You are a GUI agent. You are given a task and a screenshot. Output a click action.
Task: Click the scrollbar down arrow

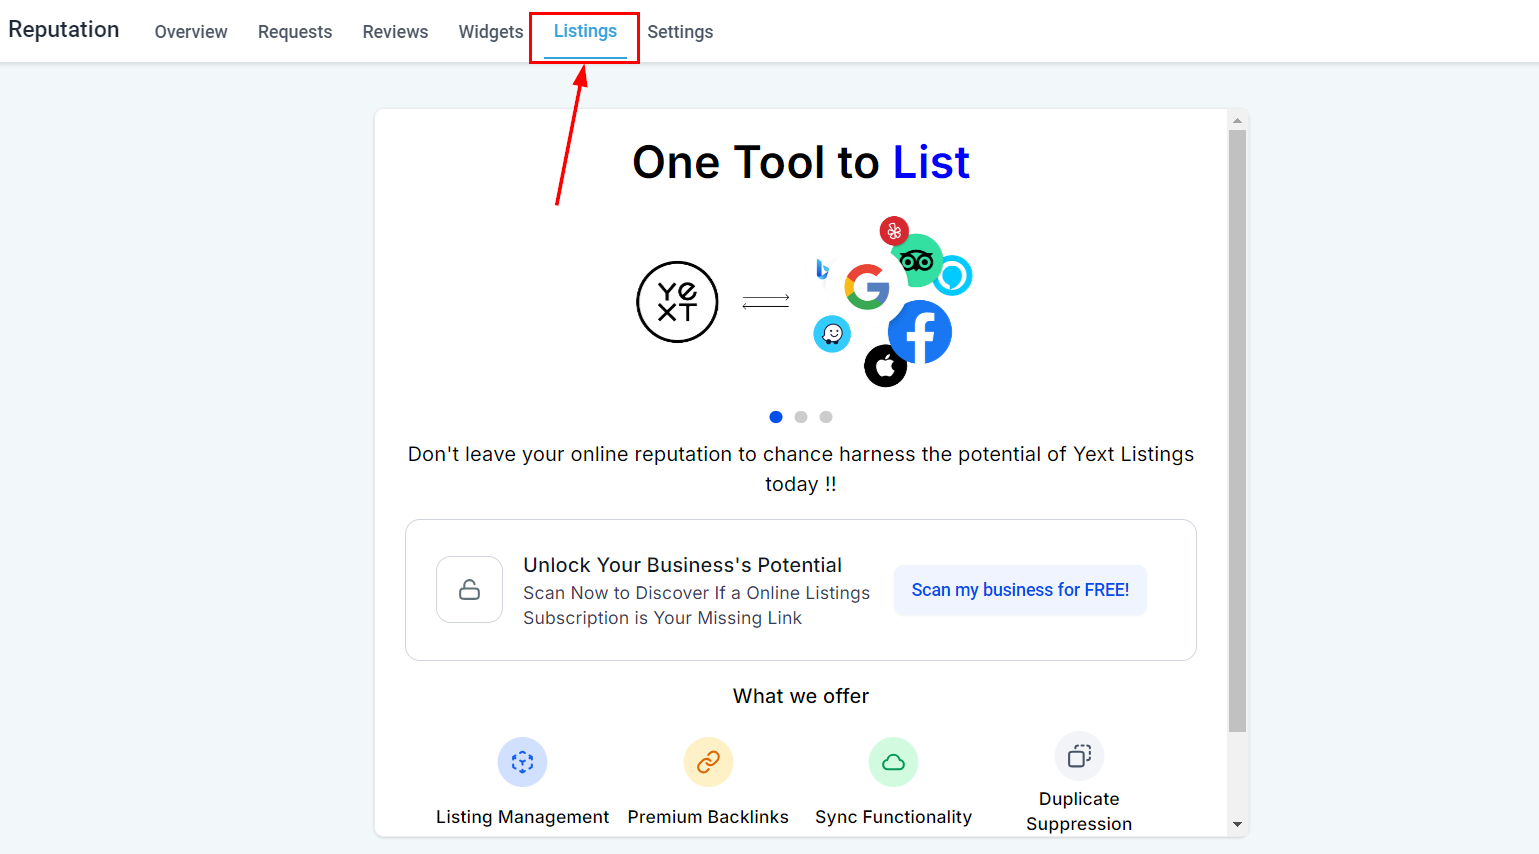click(x=1237, y=825)
